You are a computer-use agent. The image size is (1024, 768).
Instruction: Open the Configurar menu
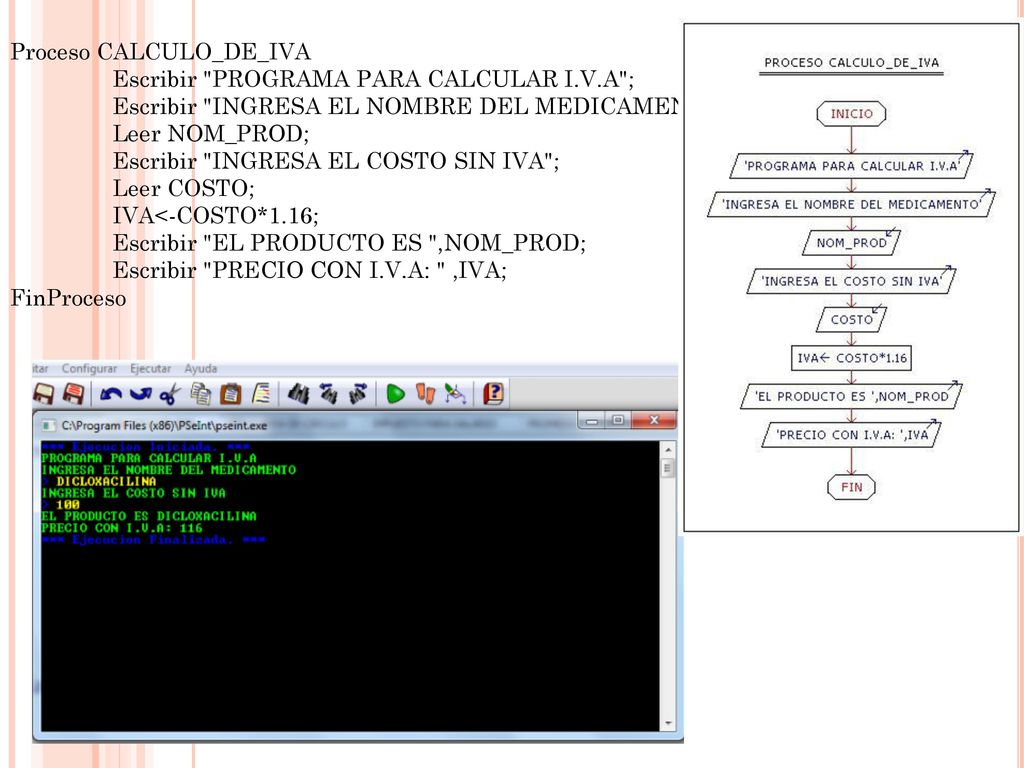tap(89, 368)
